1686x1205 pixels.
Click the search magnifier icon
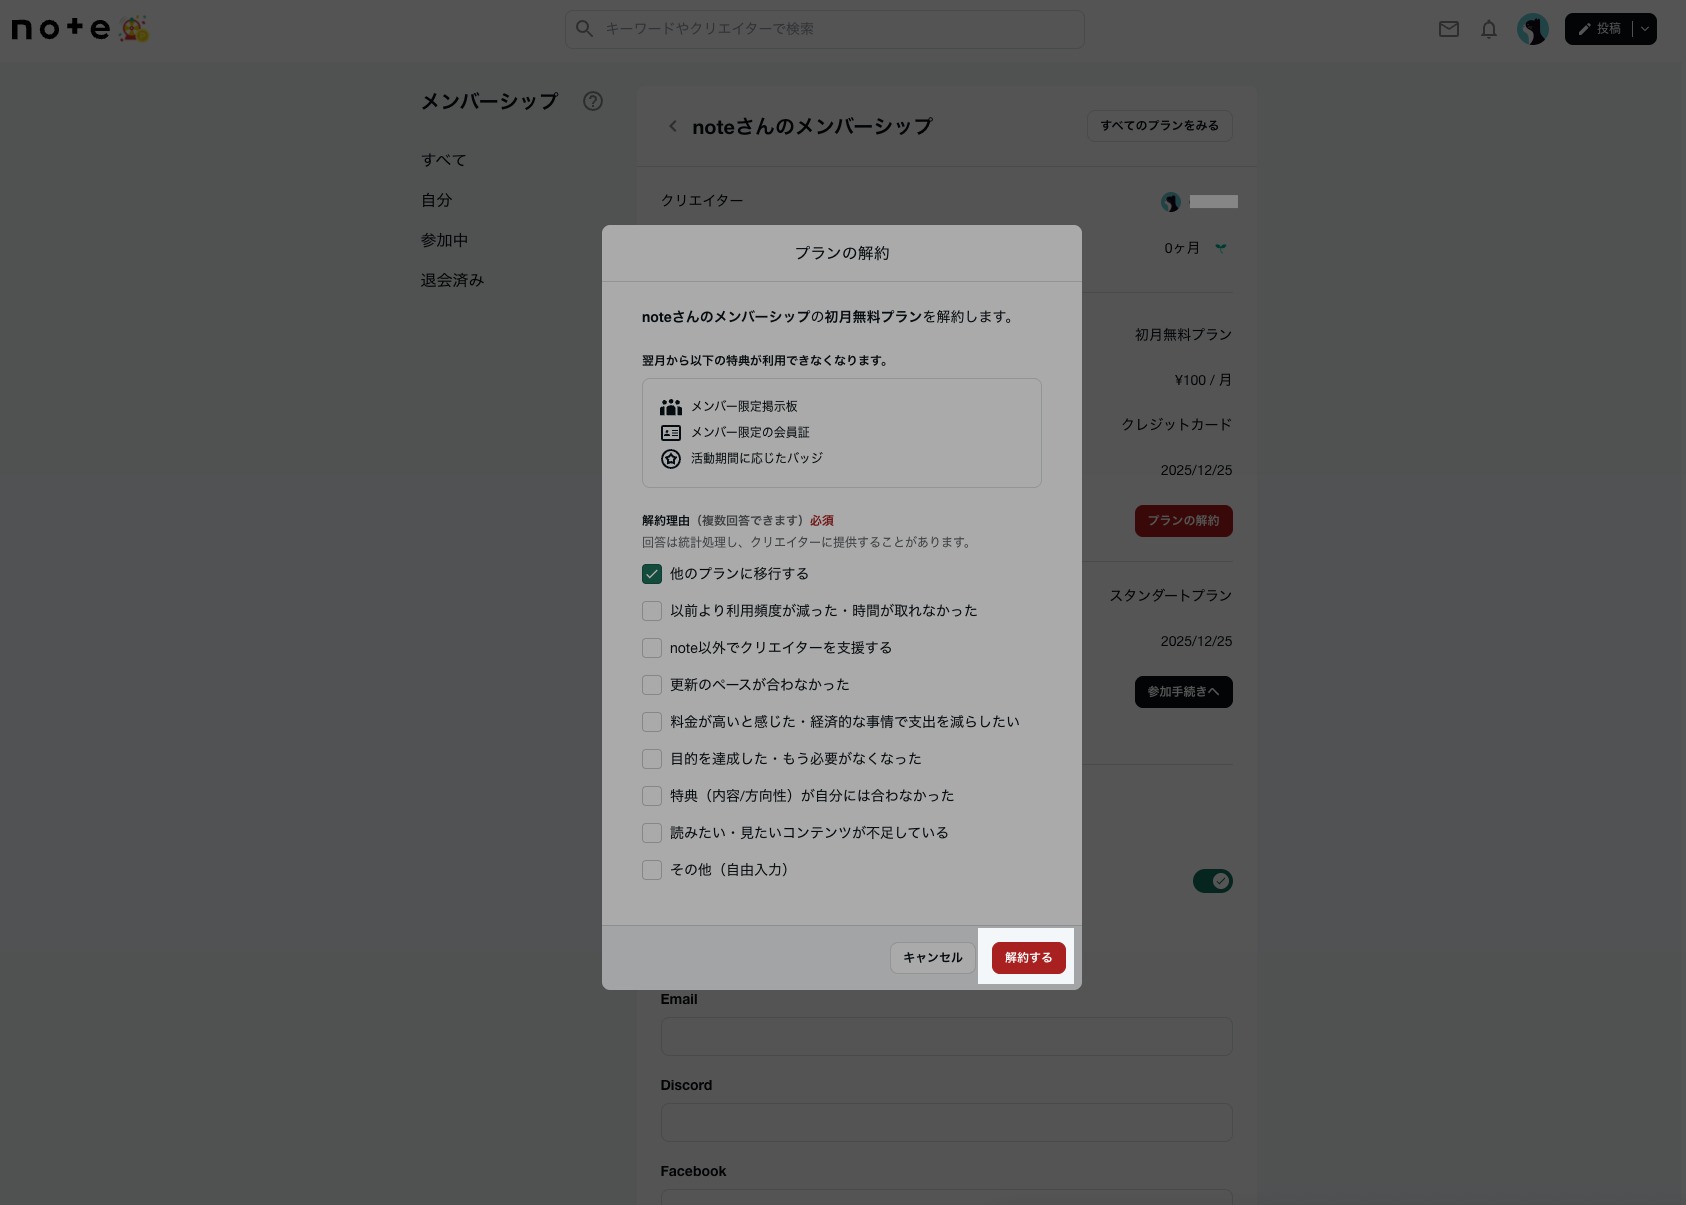point(585,29)
